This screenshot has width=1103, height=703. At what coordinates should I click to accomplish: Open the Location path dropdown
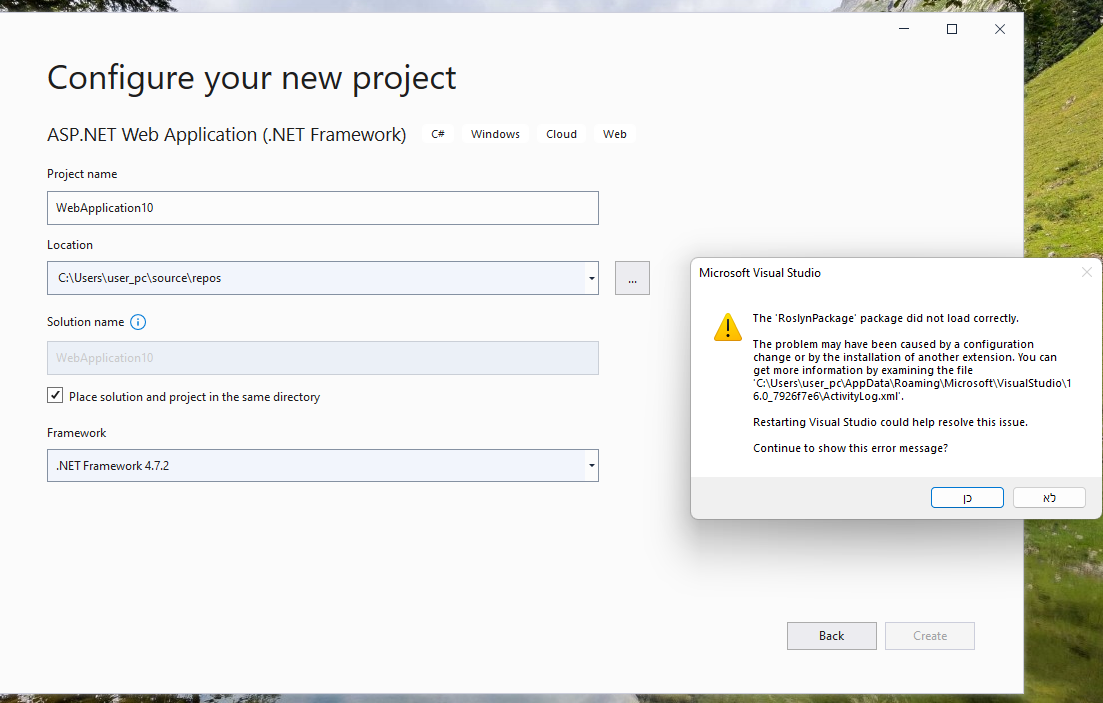(592, 278)
